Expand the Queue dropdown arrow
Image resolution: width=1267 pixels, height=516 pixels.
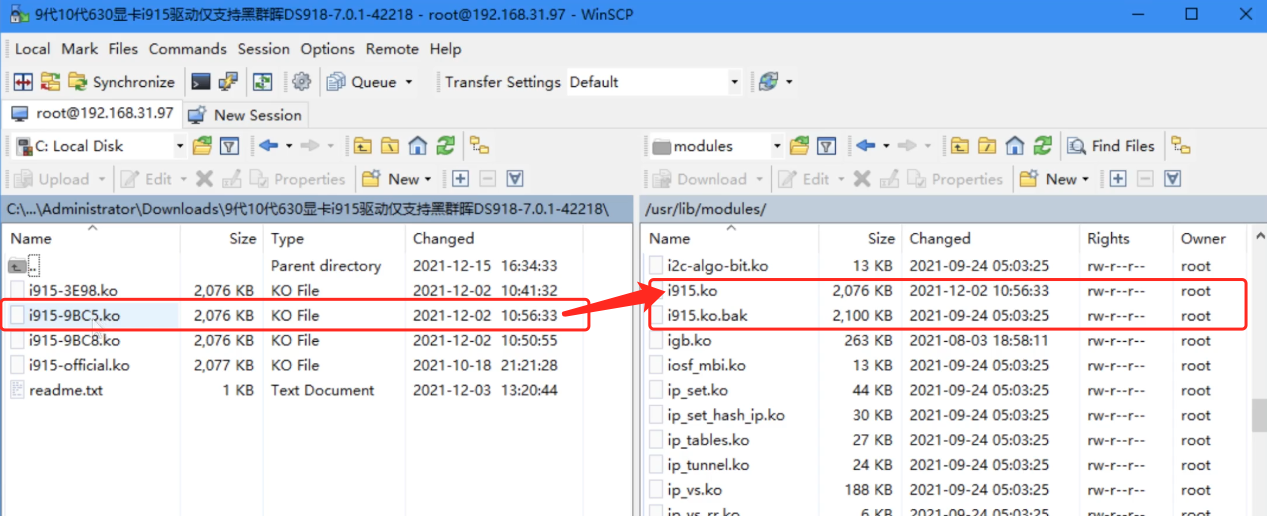407,82
